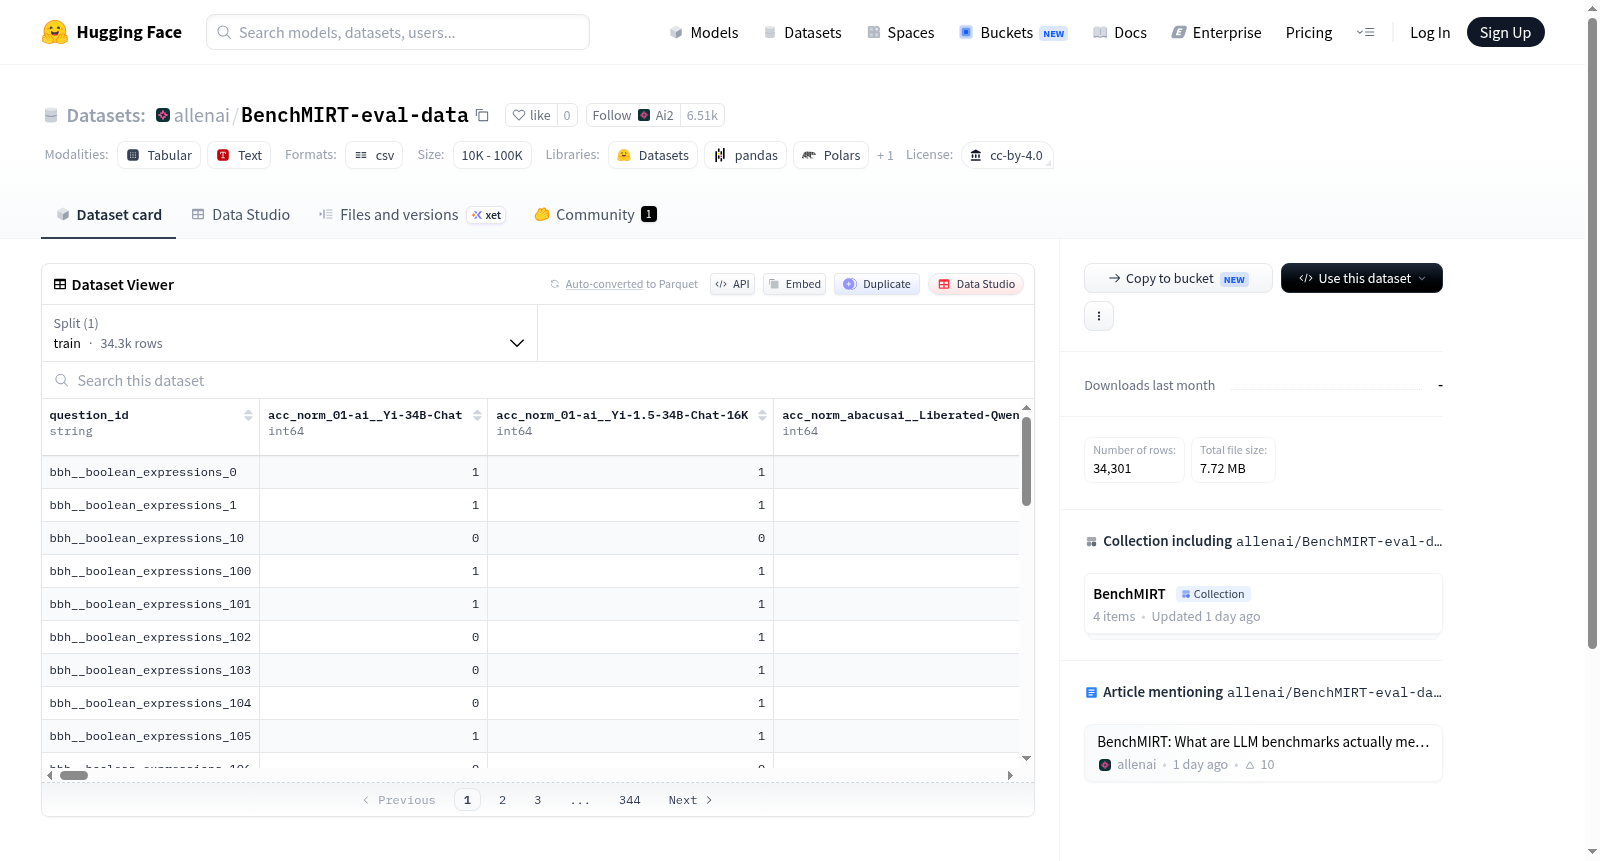This screenshot has height=861, width=1600.
Task: Click the page's vertical scrollbar
Action: tap(1593, 334)
